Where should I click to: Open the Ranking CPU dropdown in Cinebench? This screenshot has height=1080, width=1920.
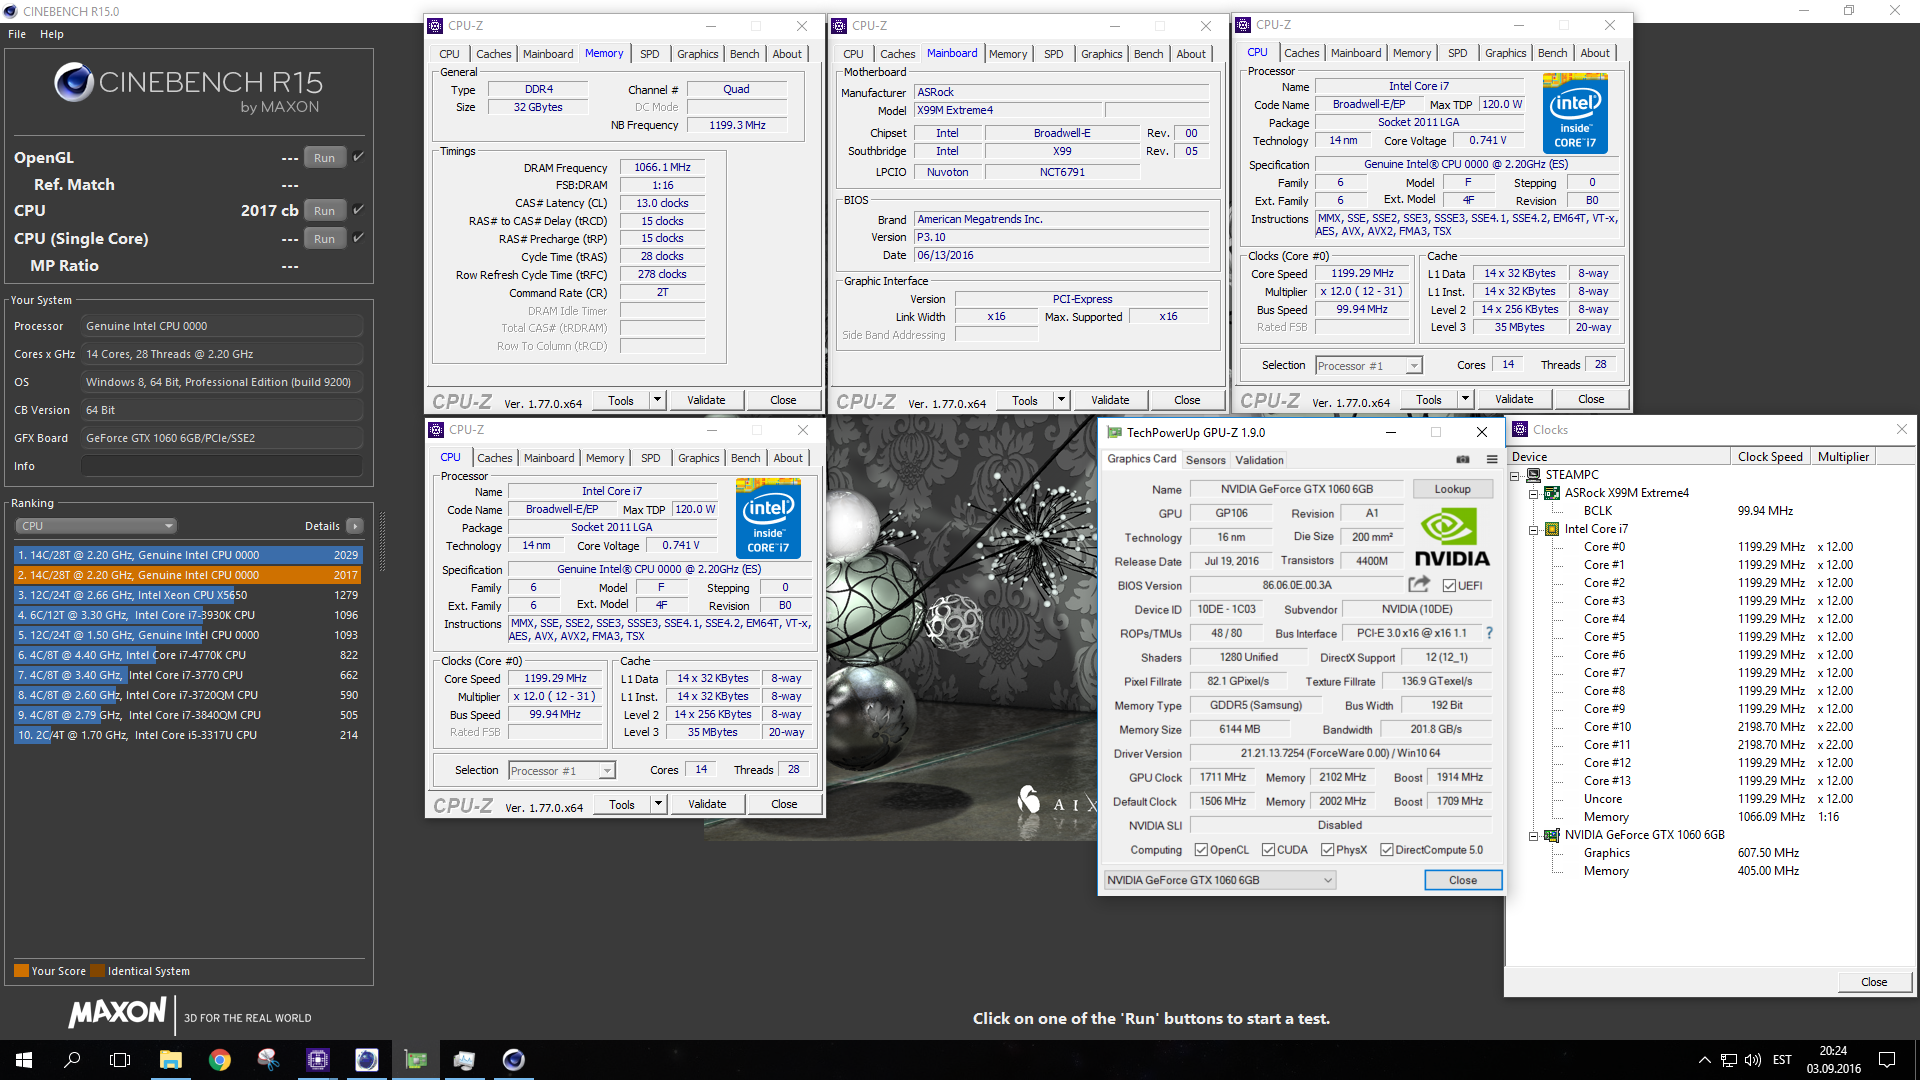pyautogui.click(x=96, y=526)
